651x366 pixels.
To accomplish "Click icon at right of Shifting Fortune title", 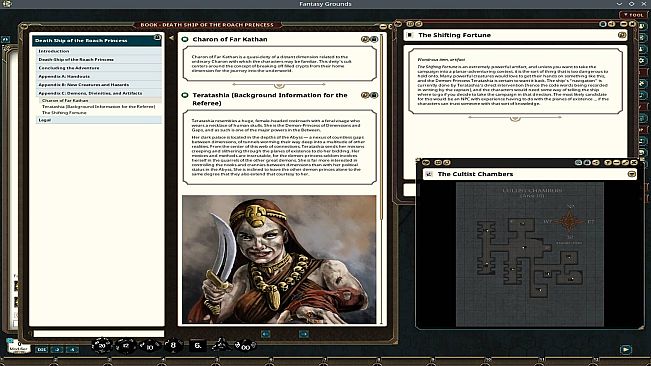I will 622,35.
